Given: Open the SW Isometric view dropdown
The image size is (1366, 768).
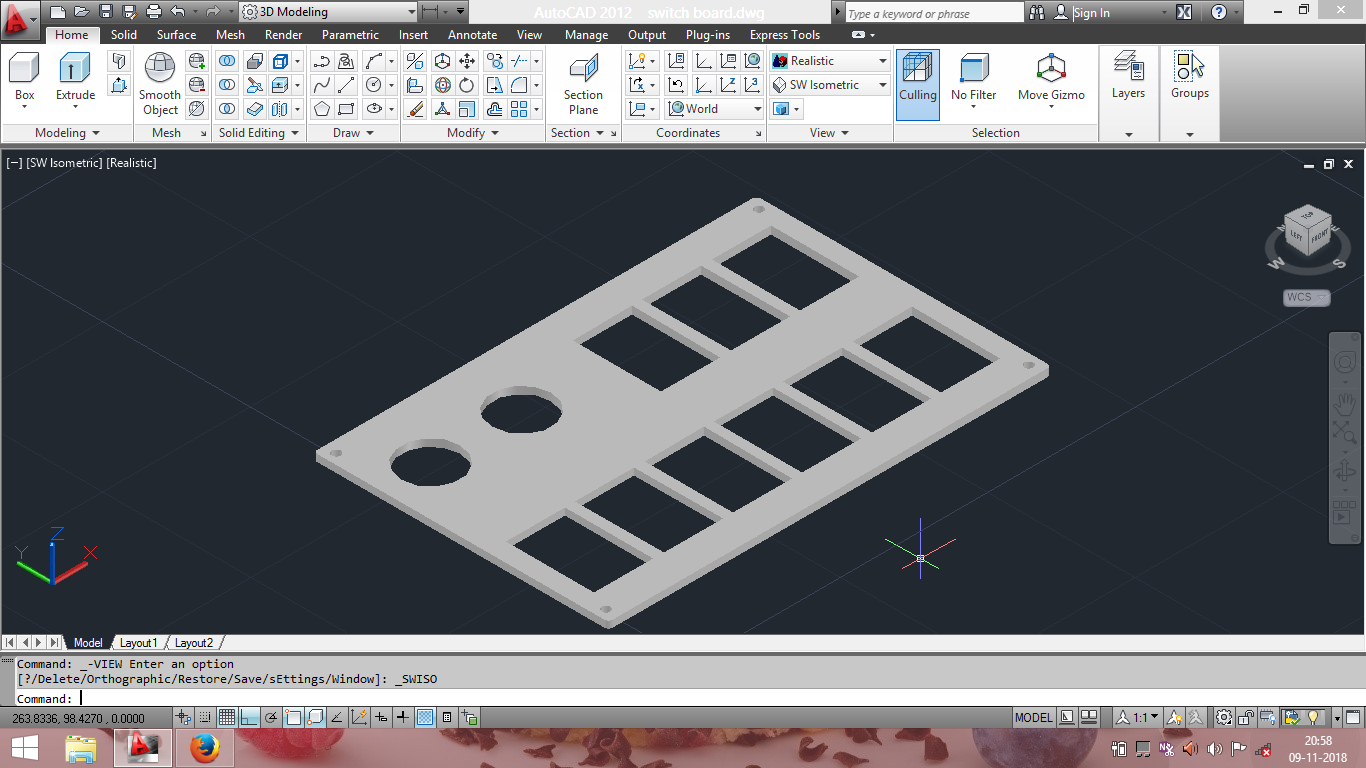Looking at the screenshot, I should [x=829, y=85].
